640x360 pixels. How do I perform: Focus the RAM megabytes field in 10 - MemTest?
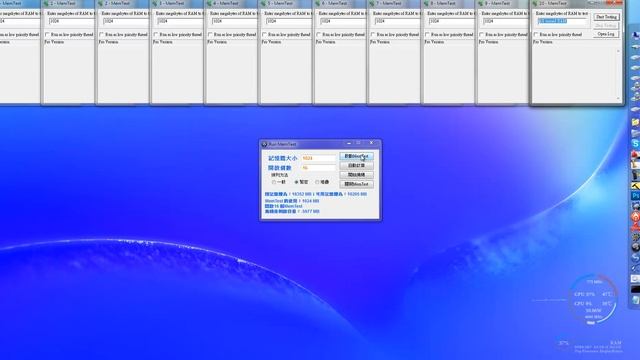563,21
